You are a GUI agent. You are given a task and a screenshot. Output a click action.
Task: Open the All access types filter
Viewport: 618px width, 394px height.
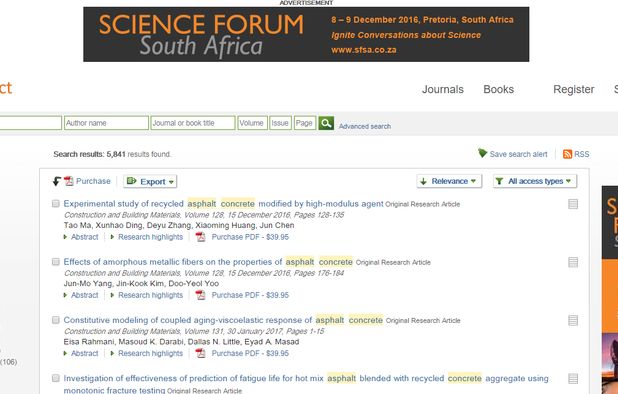click(535, 181)
